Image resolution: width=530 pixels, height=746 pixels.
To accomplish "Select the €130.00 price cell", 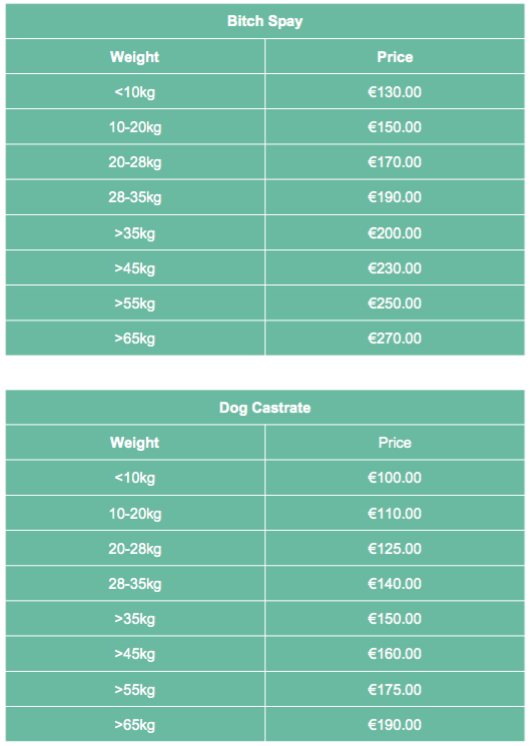I will [x=394, y=92].
